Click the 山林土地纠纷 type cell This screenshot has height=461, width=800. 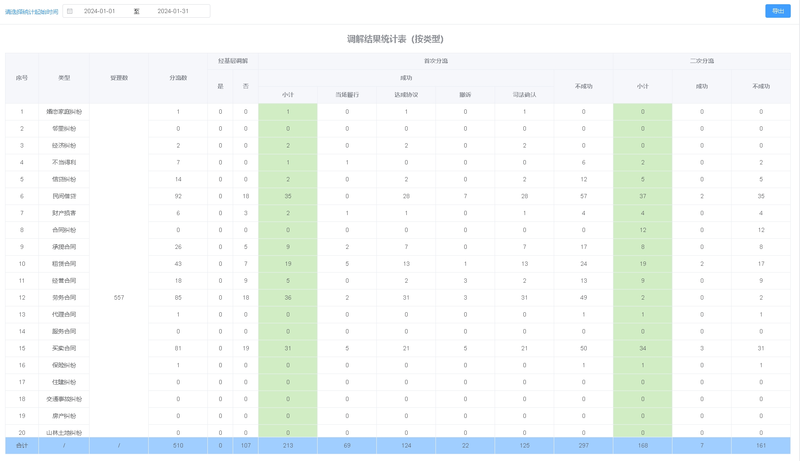(x=64, y=432)
